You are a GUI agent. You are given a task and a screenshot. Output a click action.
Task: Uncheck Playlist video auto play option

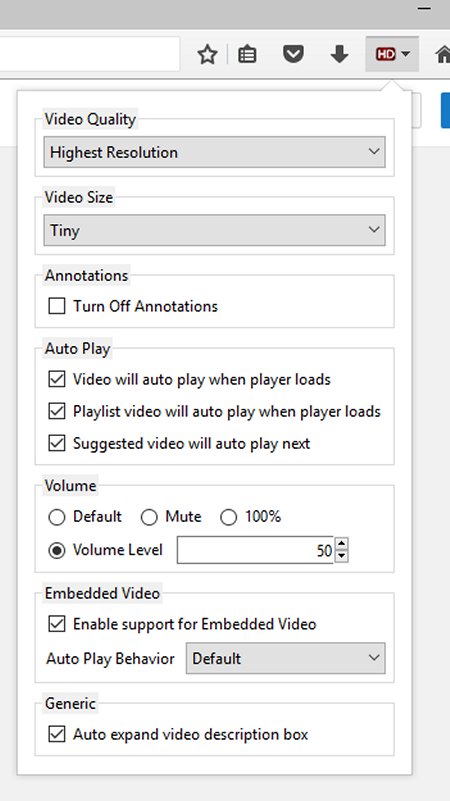tap(57, 411)
